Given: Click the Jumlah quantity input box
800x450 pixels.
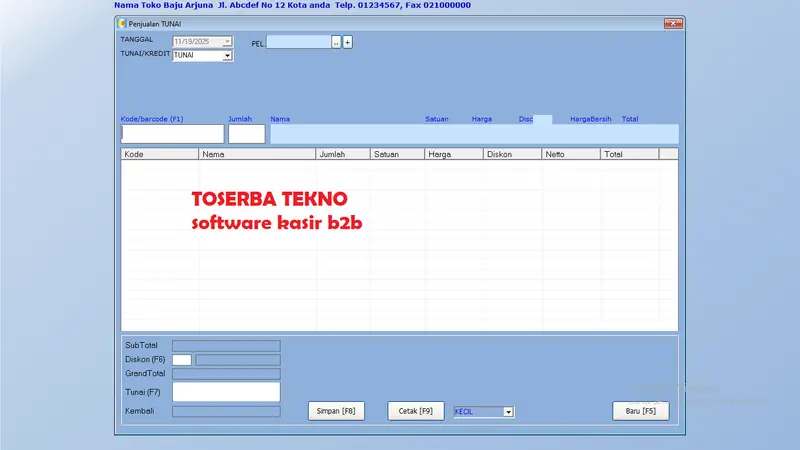Looking at the screenshot, I should pos(246,134).
